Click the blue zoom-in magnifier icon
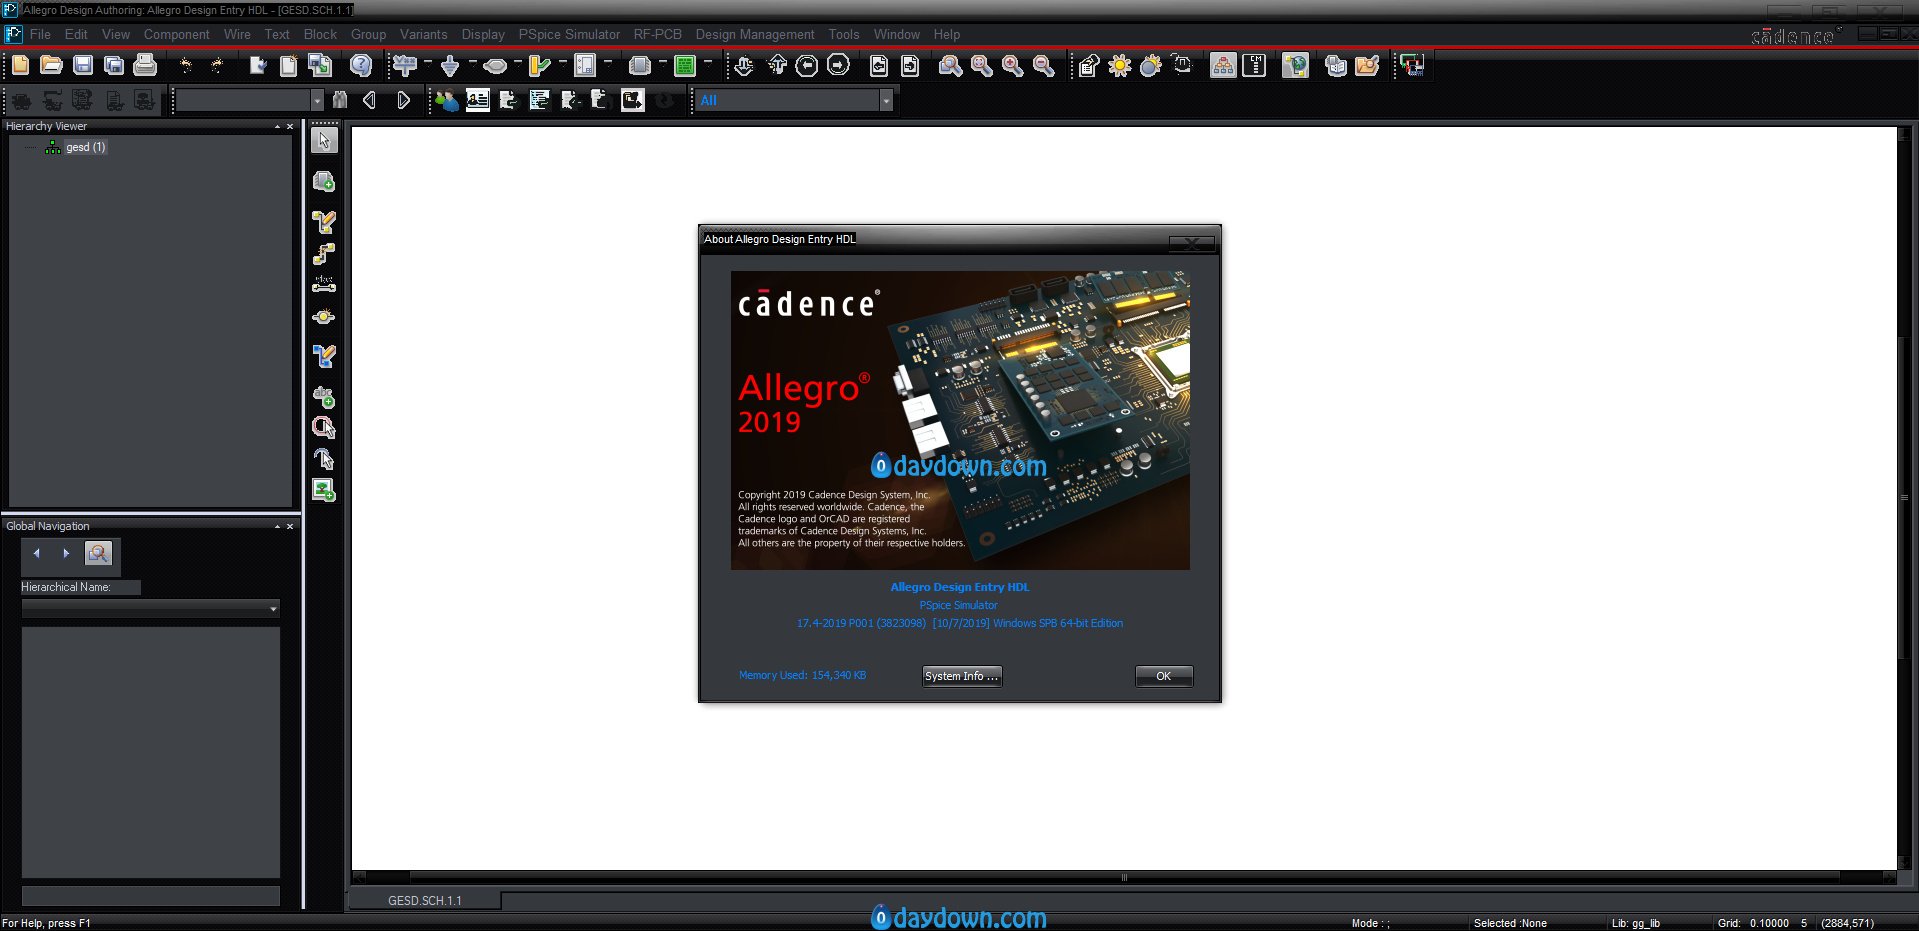The height and width of the screenshot is (931, 1919). click(1013, 66)
